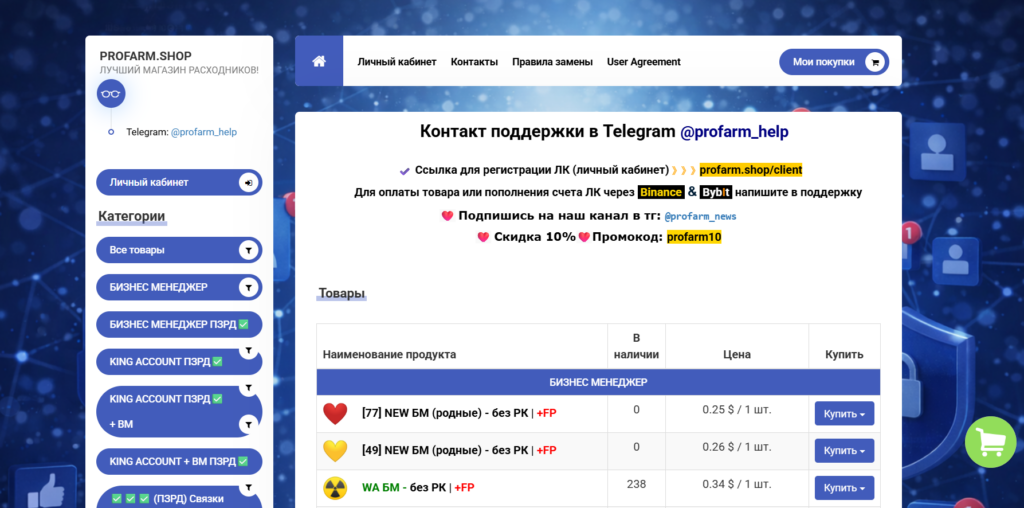Open Правила замены in the top menu
This screenshot has width=1024, height=508.
pos(552,62)
